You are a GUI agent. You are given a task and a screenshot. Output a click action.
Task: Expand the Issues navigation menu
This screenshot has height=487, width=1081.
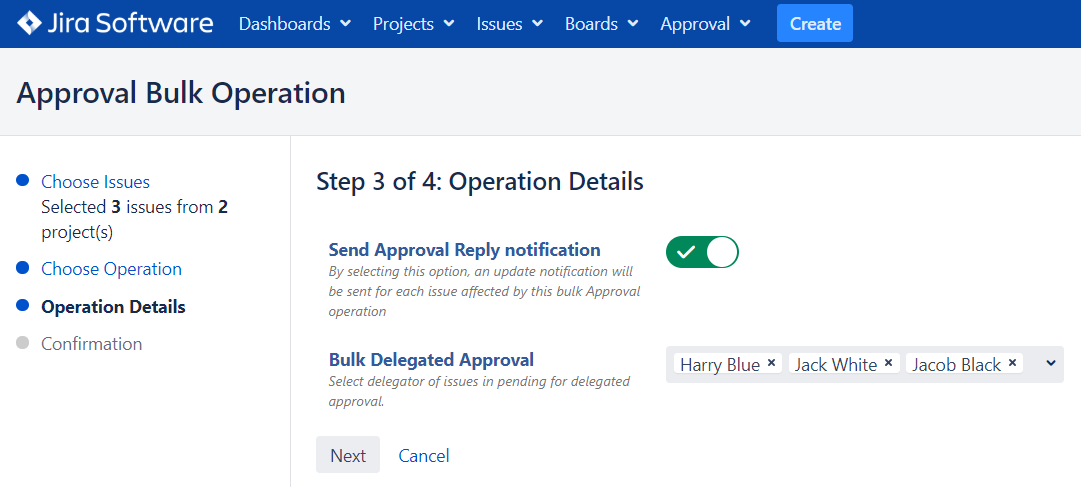click(509, 23)
